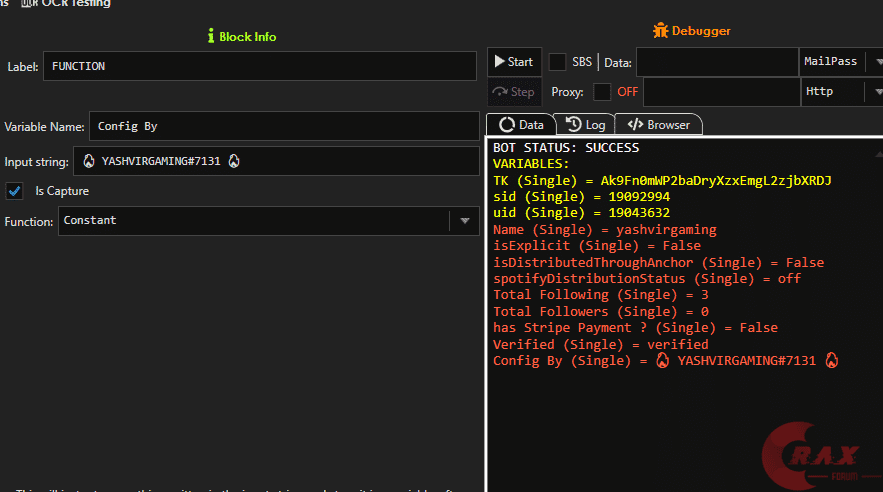Focus the Variable Name input field
This screenshot has width=883, height=492.
tap(284, 127)
